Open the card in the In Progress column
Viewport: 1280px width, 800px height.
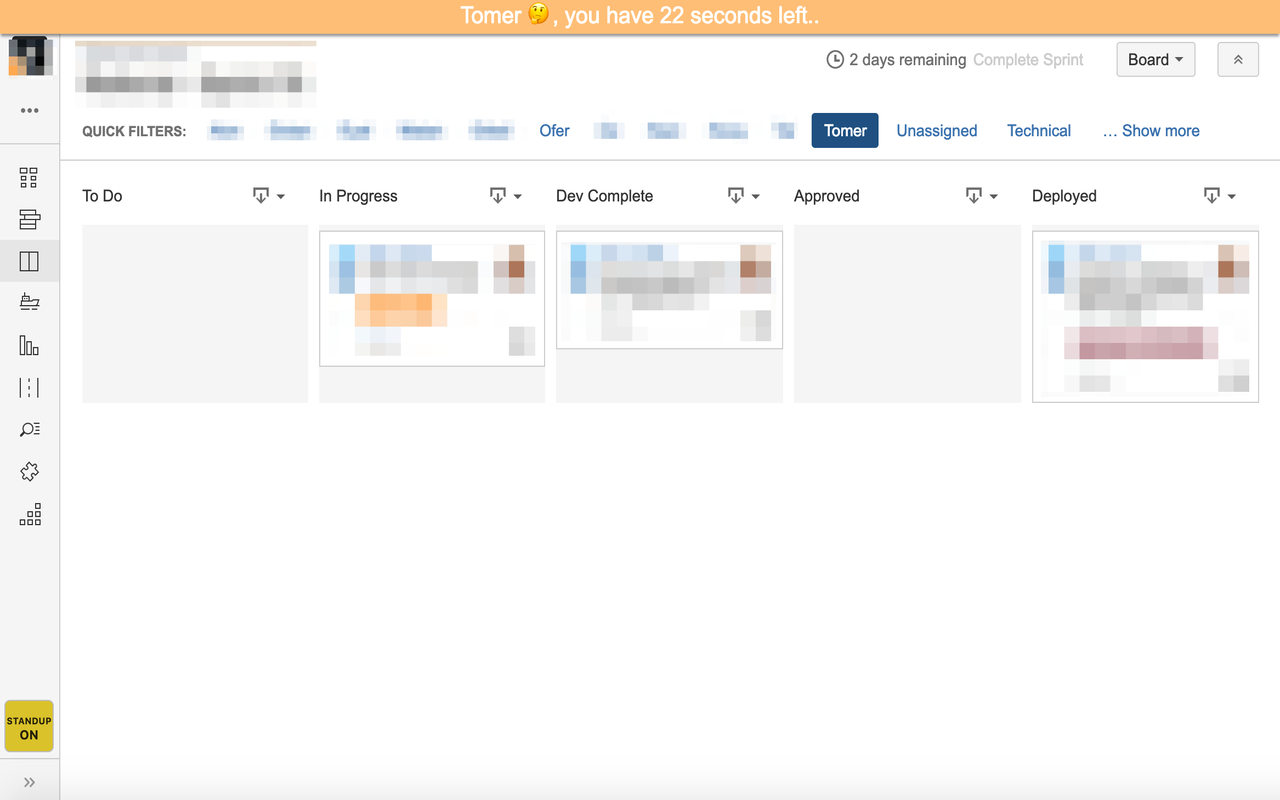click(432, 299)
